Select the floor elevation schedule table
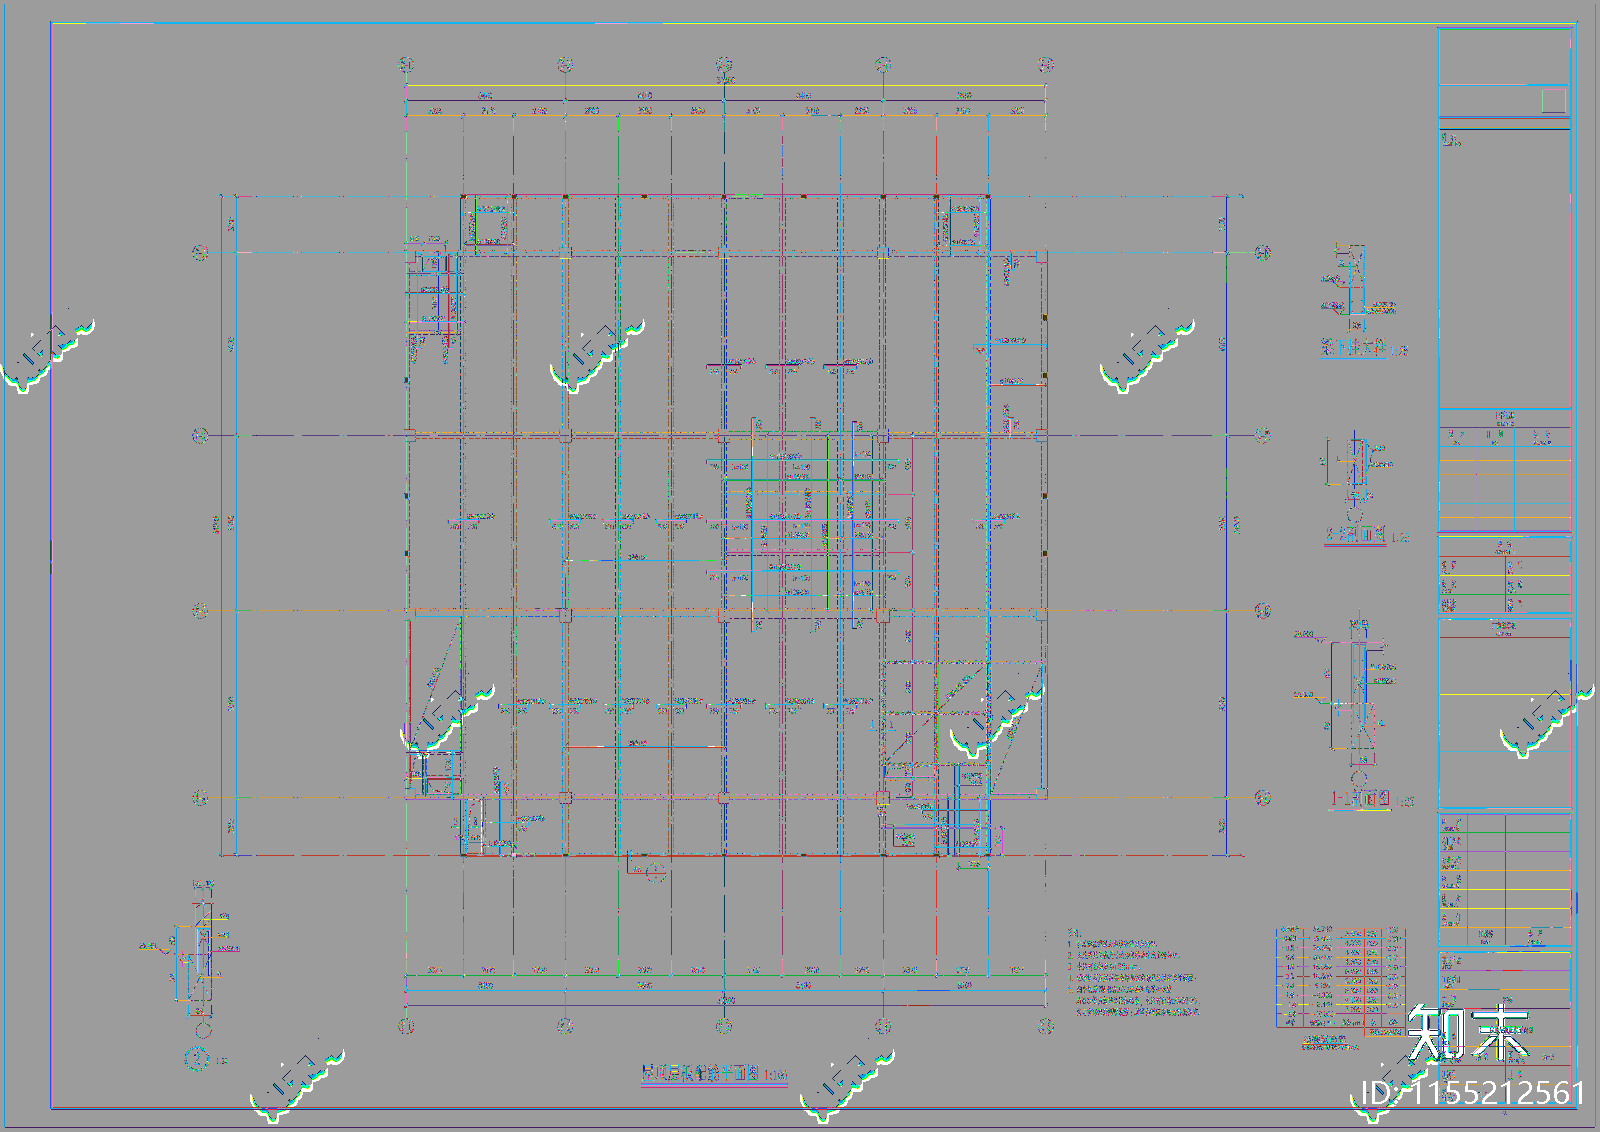Image resolution: width=1600 pixels, height=1132 pixels. (x=1340, y=977)
